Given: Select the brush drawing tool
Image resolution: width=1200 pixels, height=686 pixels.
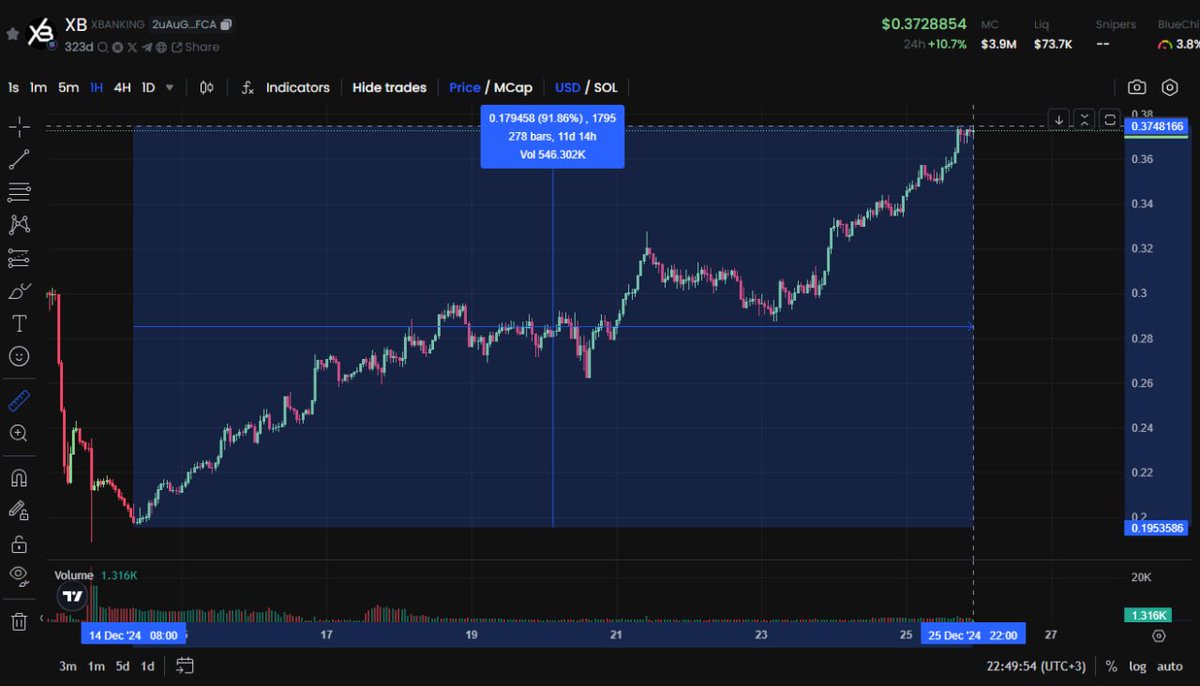Looking at the screenshot, I should [19, 291].
